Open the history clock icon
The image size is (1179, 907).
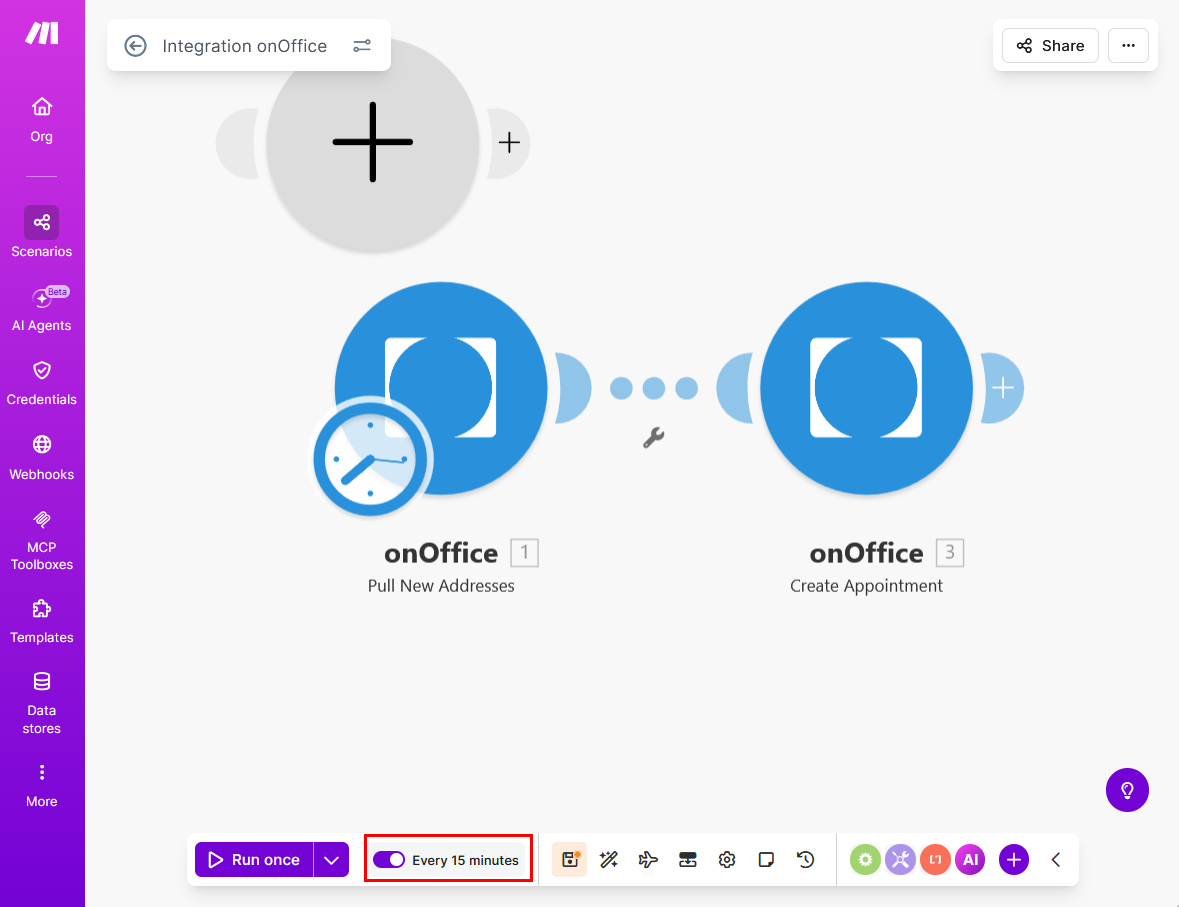click(805, 860)
